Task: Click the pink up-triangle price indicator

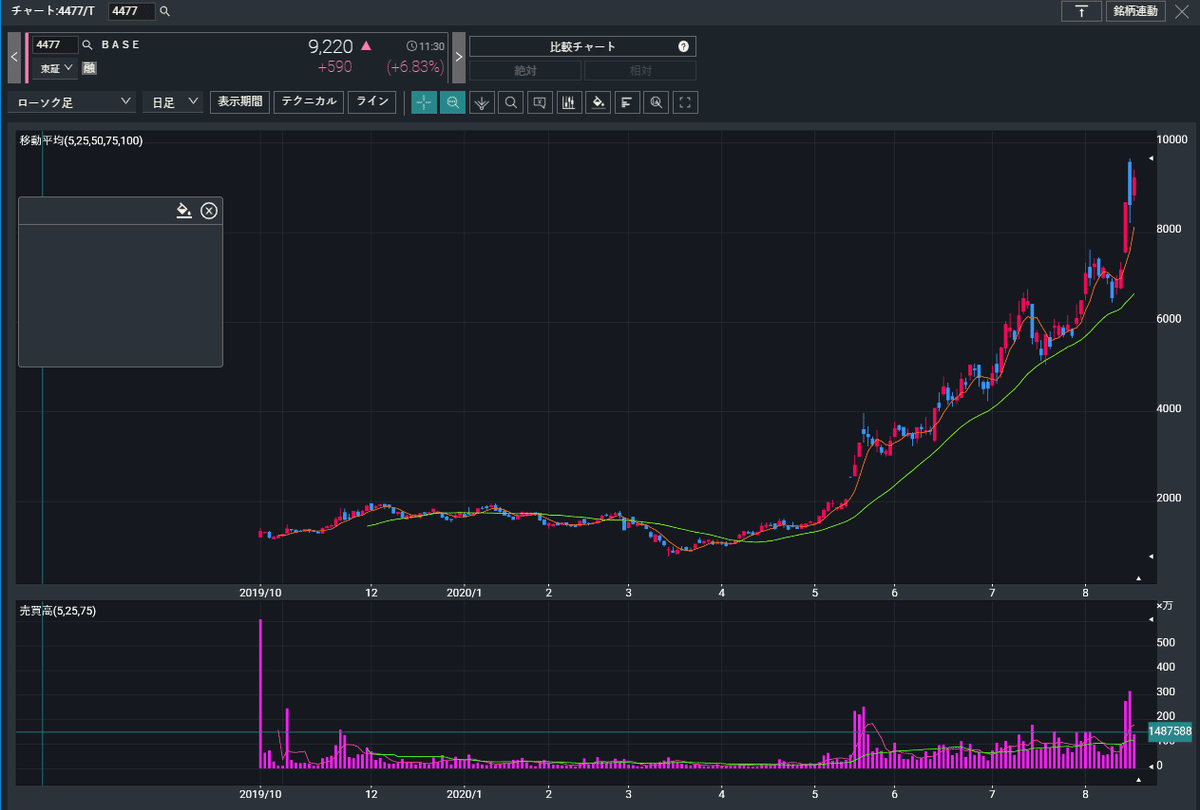Action: tap(365, 46)
